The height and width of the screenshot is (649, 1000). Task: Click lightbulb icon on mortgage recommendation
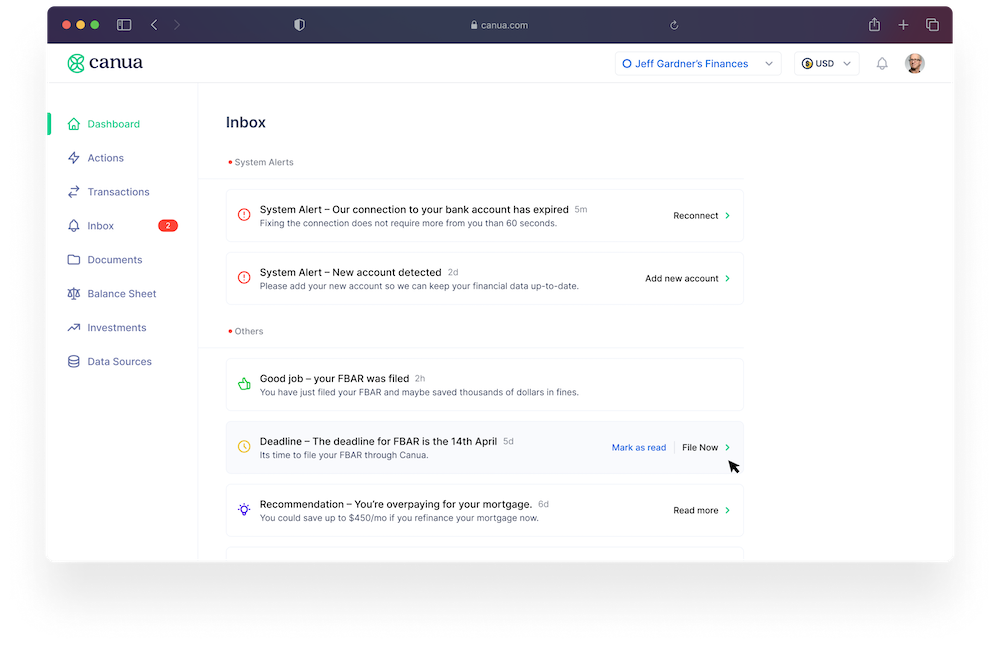[244, 509]
